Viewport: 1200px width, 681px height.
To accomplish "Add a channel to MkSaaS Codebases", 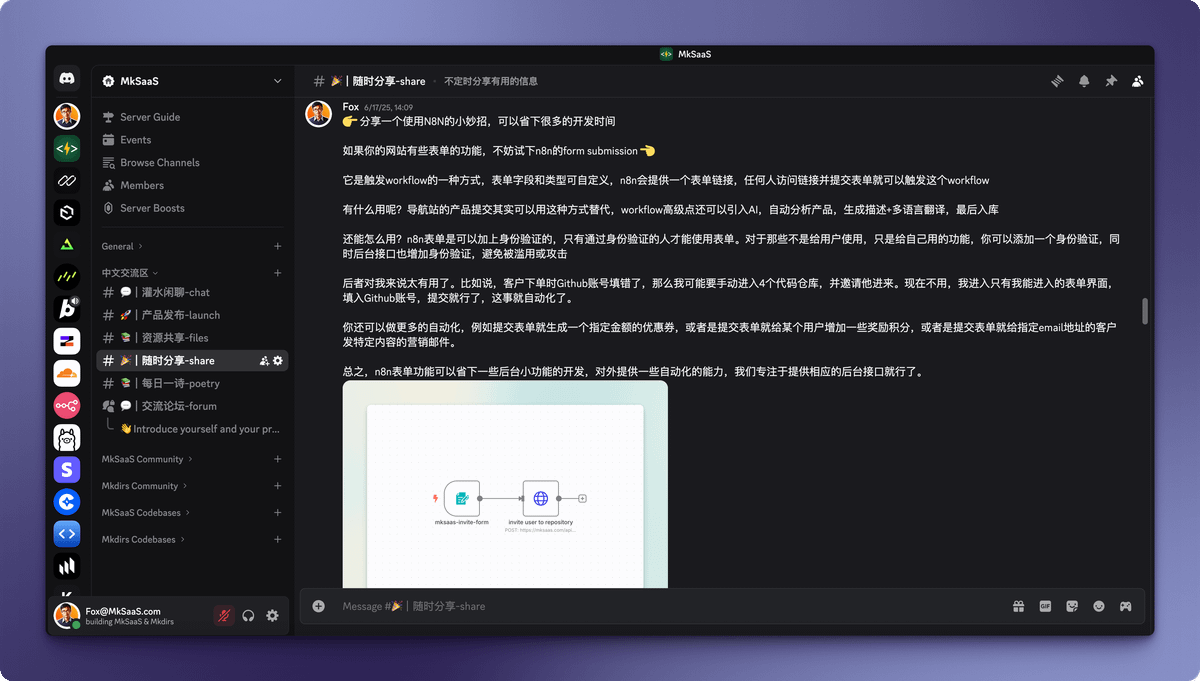I will [278, 513].
